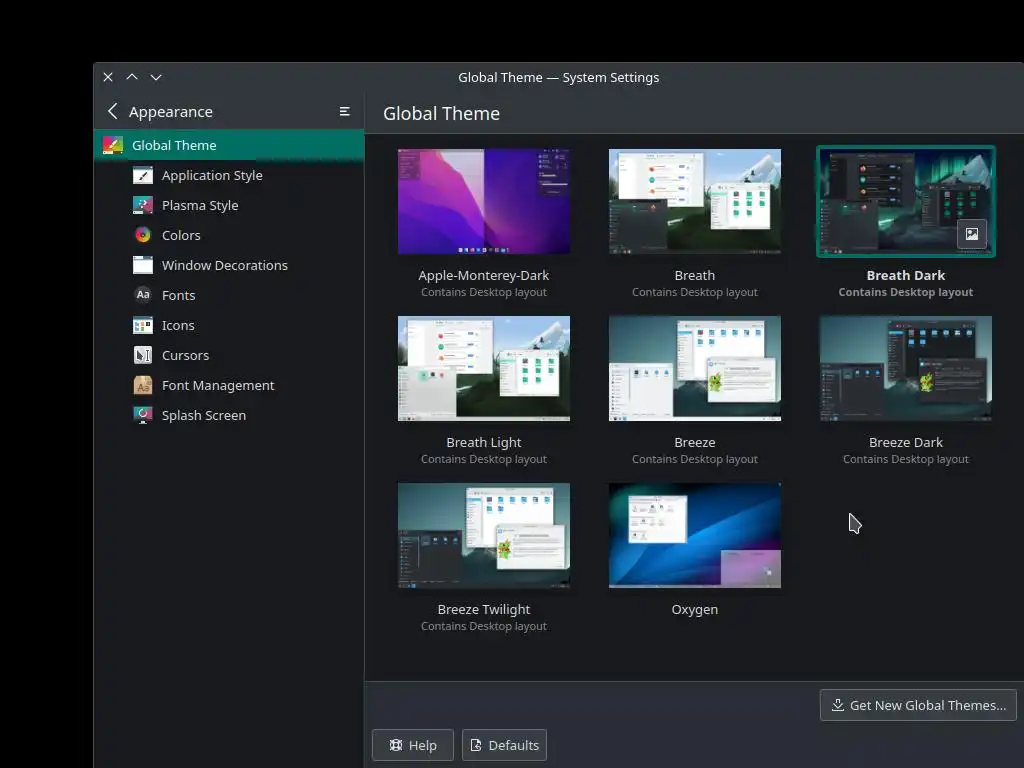The width and height of the screenshot is (1024, 768).
Task: Click the Font Management icon
Action: 142,385
